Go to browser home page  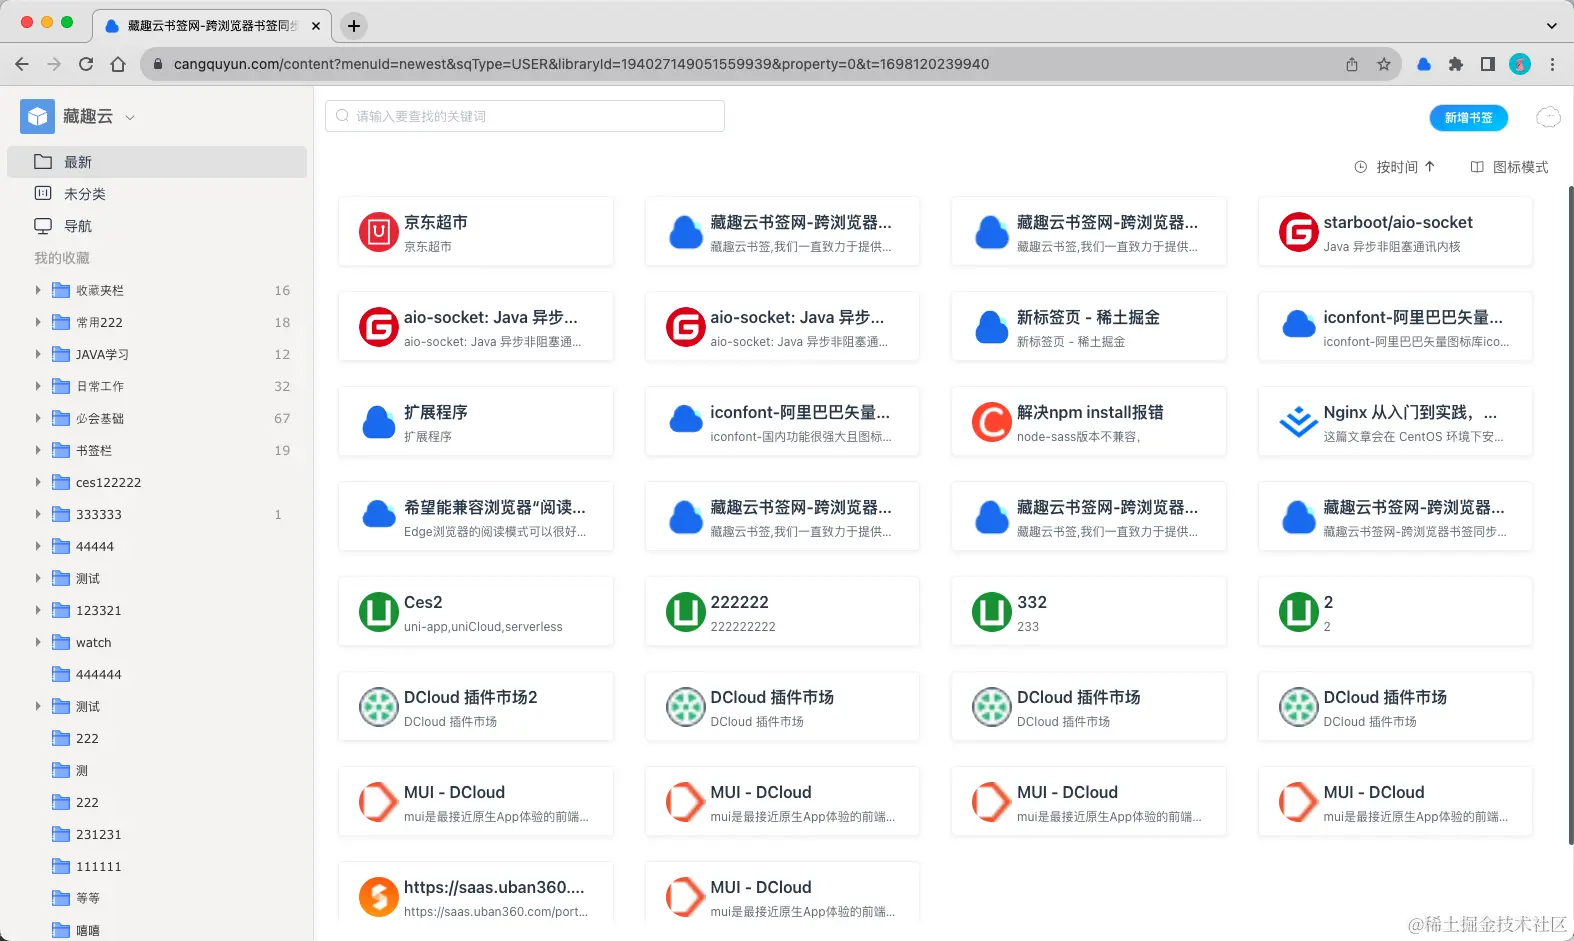[x=118, y=64]
